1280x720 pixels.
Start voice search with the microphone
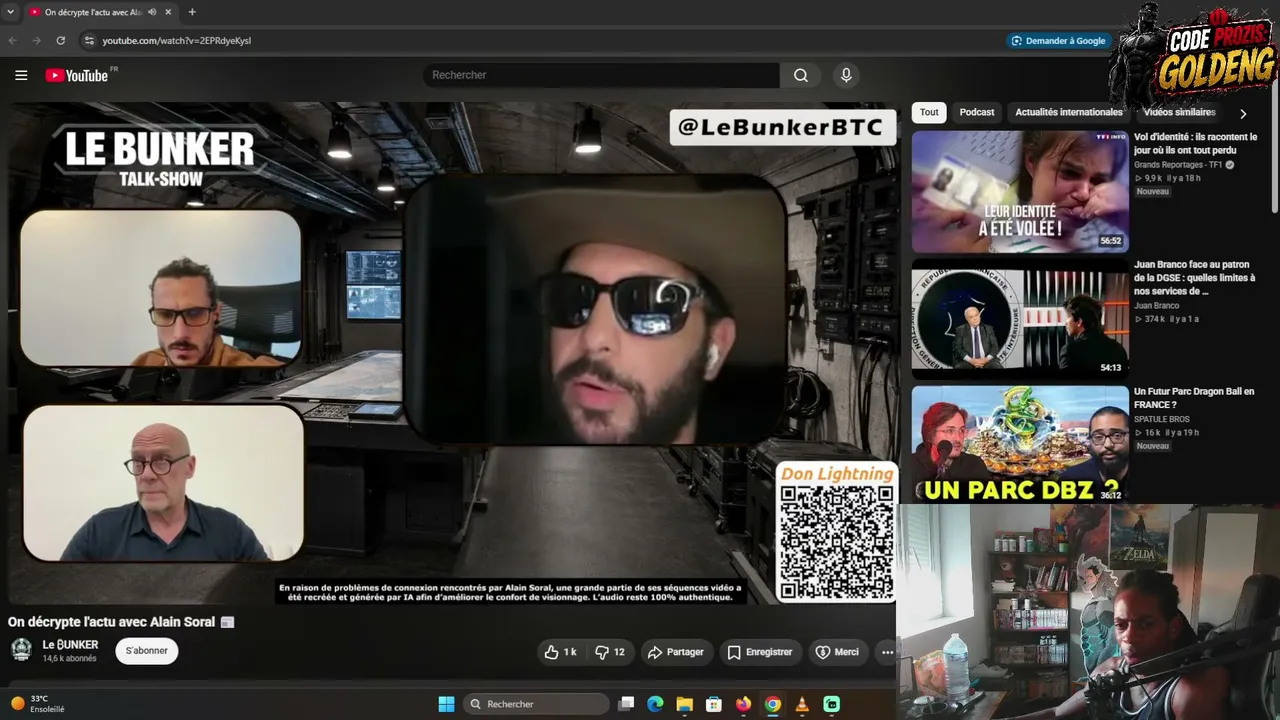point(846,75)
